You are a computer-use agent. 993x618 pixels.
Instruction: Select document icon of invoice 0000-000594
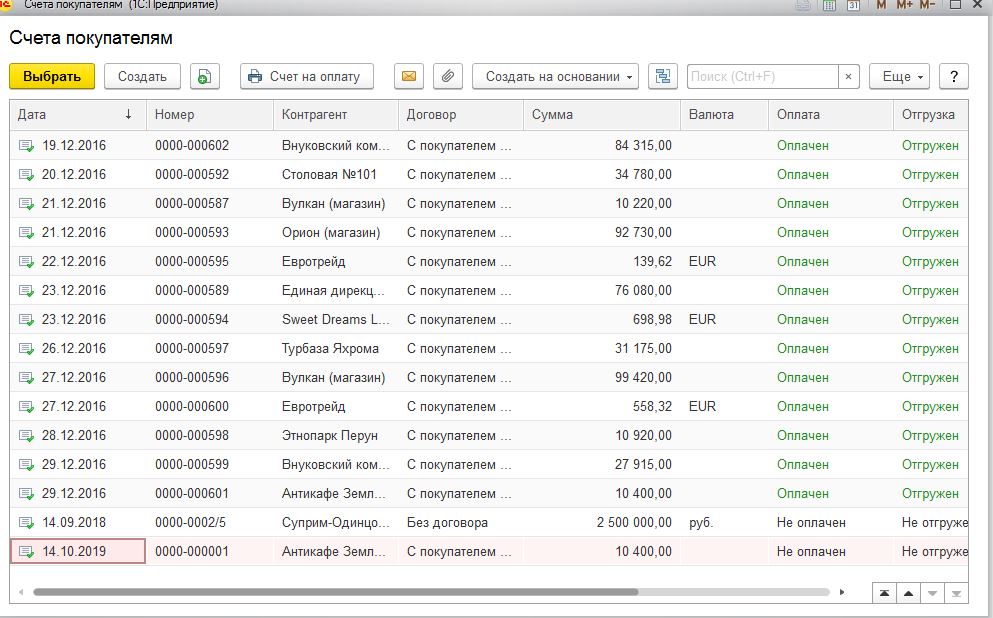26,320
